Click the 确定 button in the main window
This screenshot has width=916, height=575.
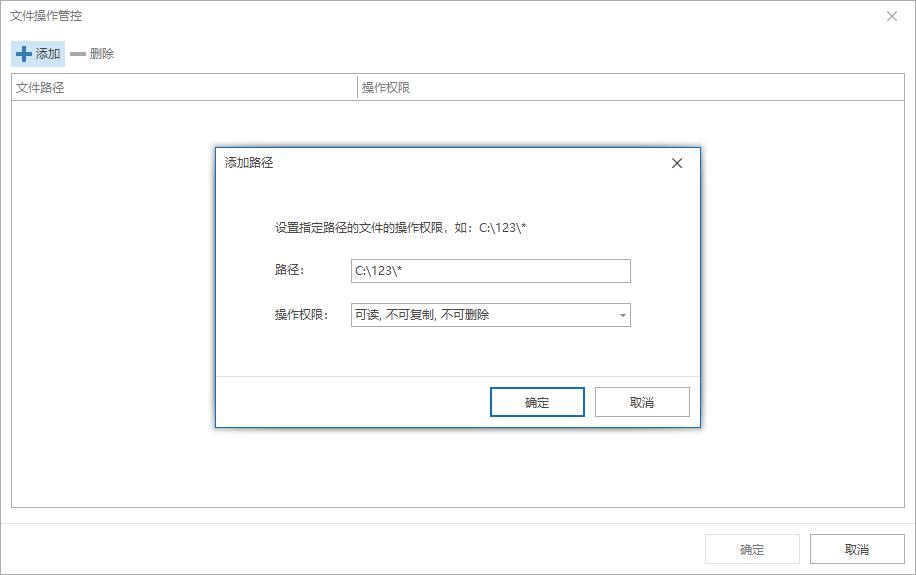[x=752, y=549]
